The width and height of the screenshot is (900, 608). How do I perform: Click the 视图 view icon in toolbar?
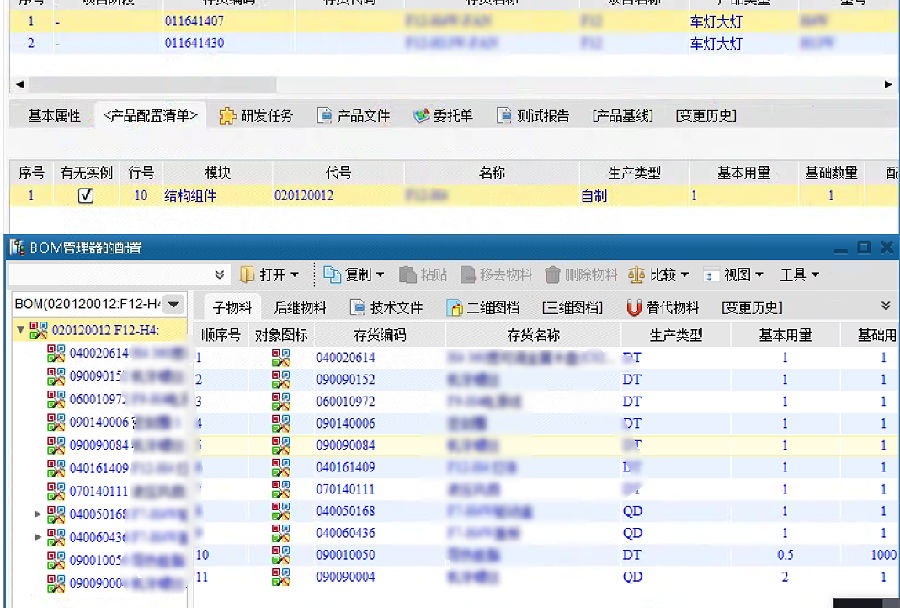click(711, 274)
